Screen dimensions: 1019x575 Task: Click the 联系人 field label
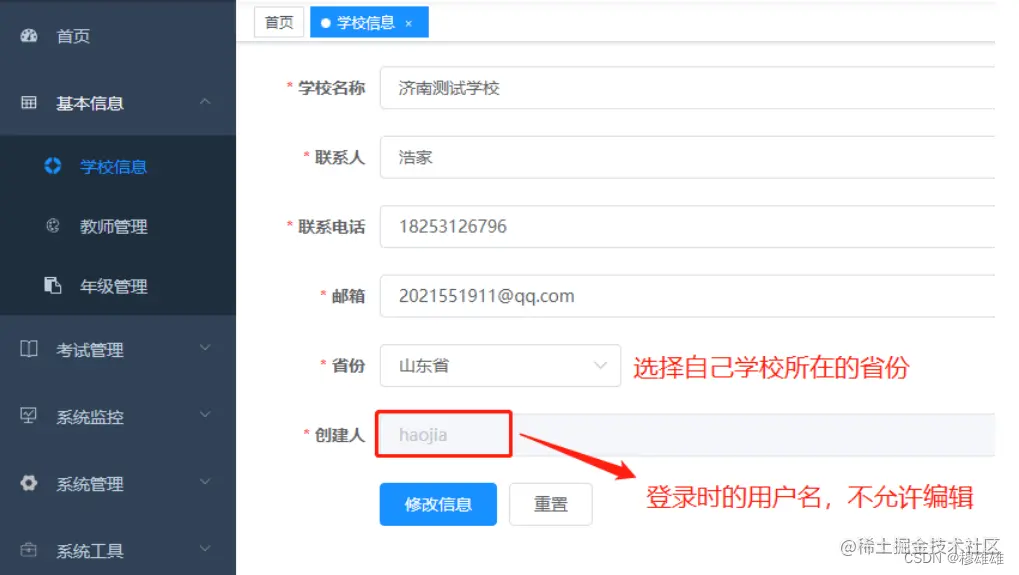340,157
